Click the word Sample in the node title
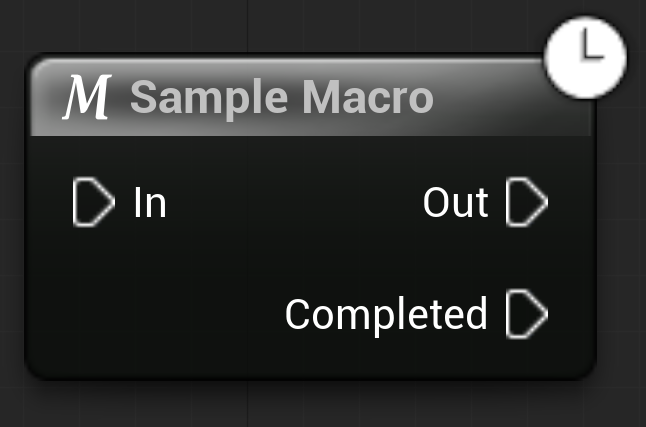Image resolution: width=646 pixels, height=427 pixels. point(208,100)
